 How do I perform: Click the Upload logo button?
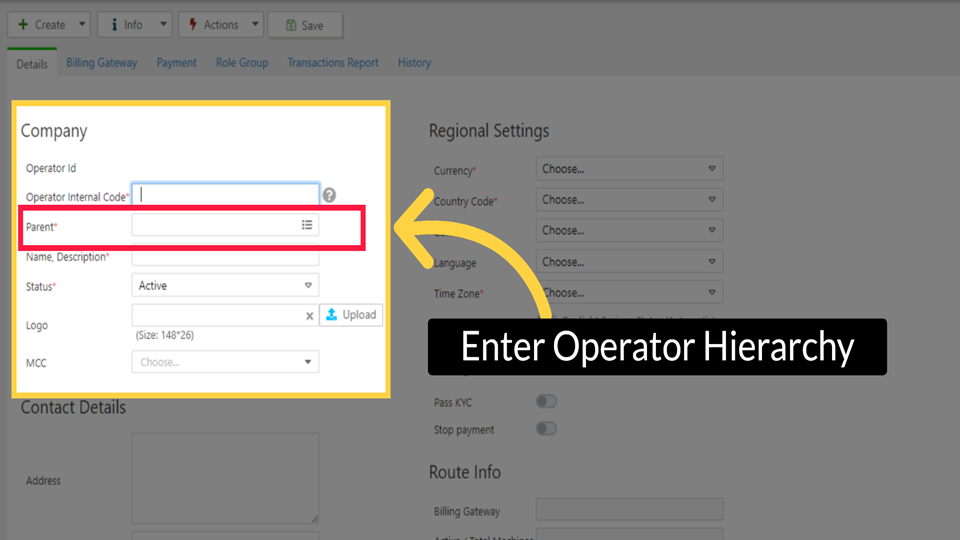(x=351, y=315)
